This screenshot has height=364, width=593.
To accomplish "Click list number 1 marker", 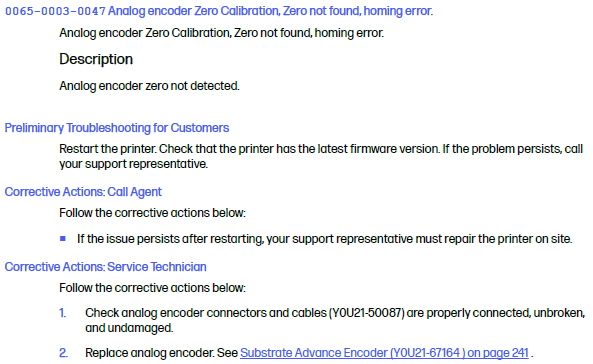I will click(63, 313).
